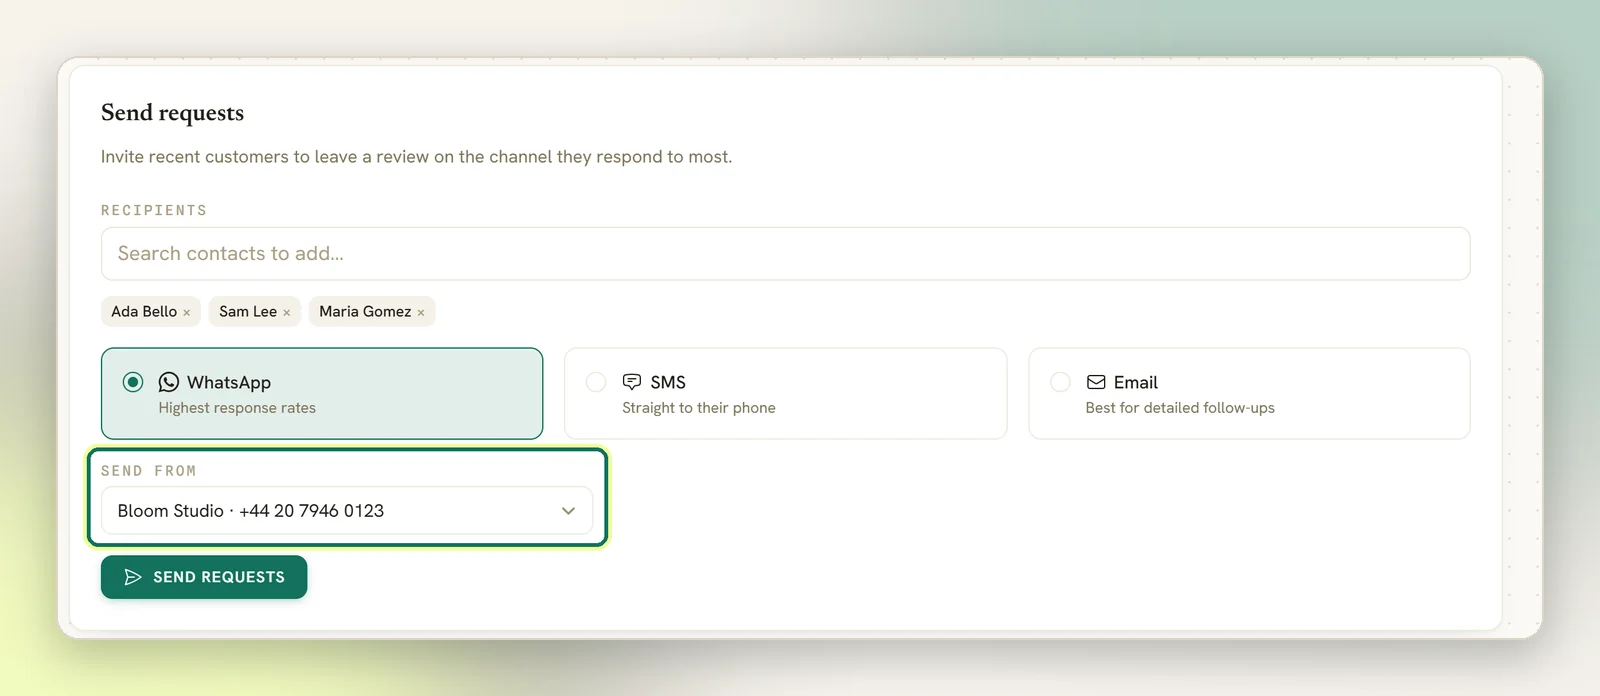The height and width of the screenshot is (696, 1600).
Task: Click the Ada Bello recipient chip
Action: pyautogui.click(x=151, y=312)
